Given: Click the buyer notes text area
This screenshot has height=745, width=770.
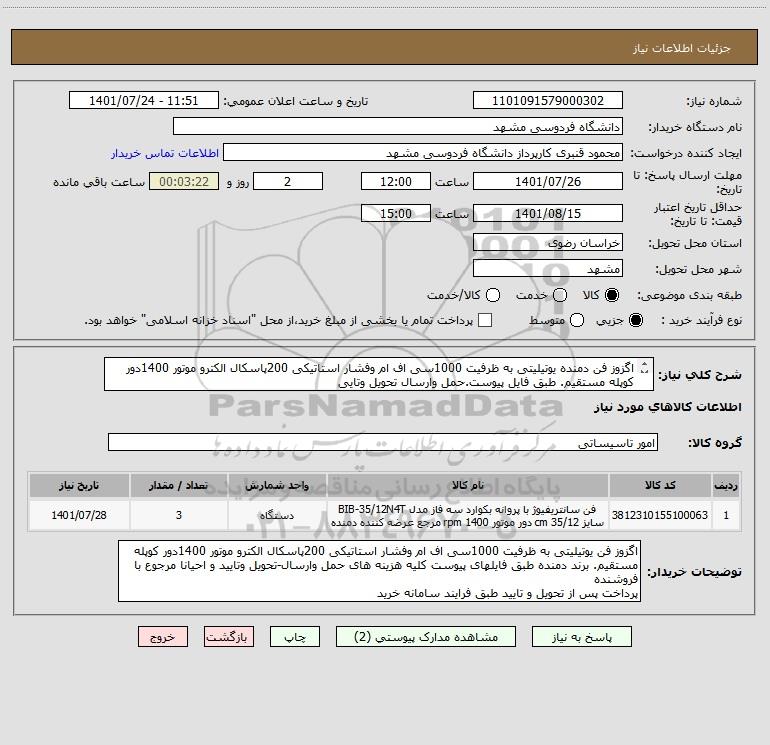Looking at the screenshot, I should (x=379, y=571).
